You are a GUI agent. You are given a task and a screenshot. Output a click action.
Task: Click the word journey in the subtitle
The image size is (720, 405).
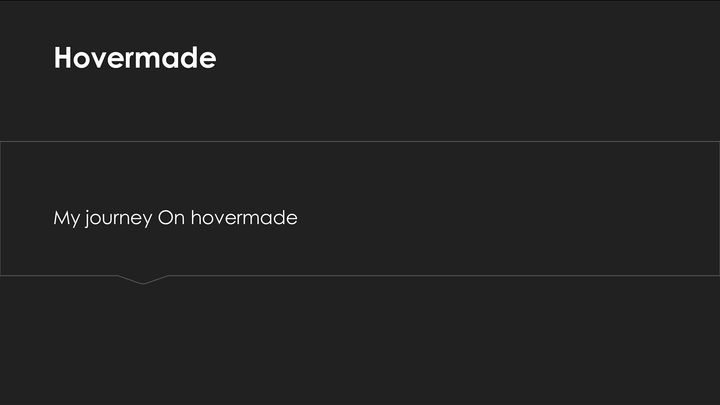(x=118, y=218)
